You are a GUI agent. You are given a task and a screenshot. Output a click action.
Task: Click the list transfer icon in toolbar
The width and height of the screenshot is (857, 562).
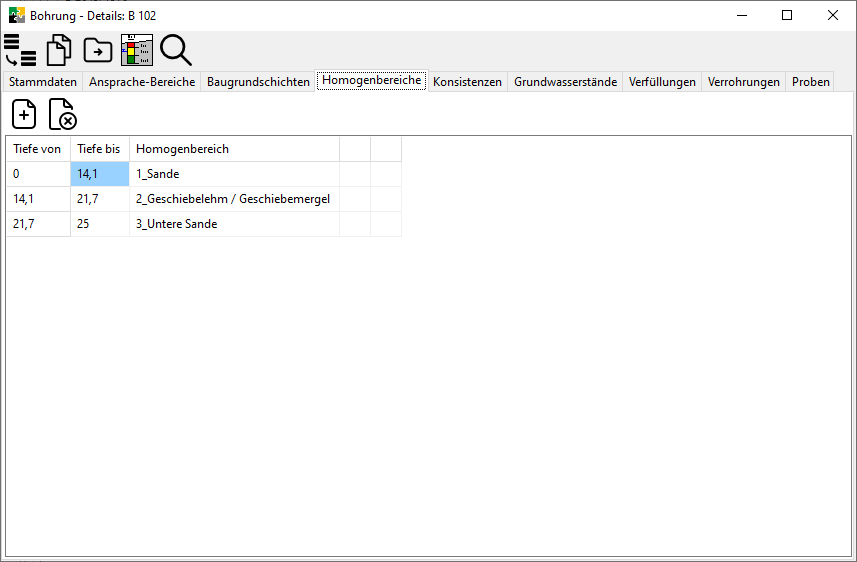coord(20,50)
